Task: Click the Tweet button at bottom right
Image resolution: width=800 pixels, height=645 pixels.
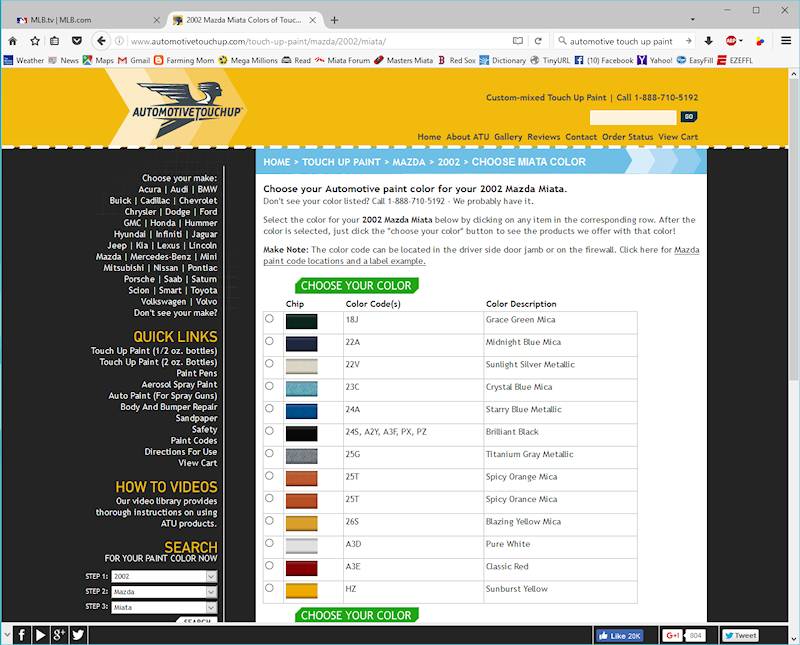Action: tap(740, 635)
